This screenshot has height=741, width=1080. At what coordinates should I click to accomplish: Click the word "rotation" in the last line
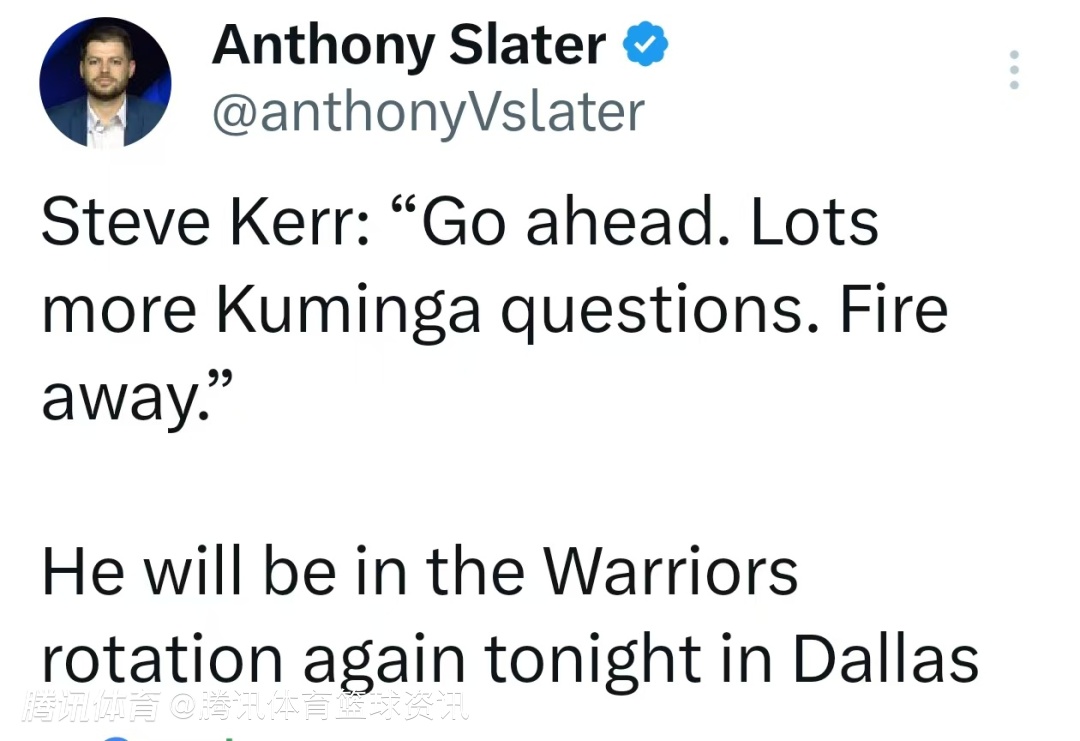(161, 660)
